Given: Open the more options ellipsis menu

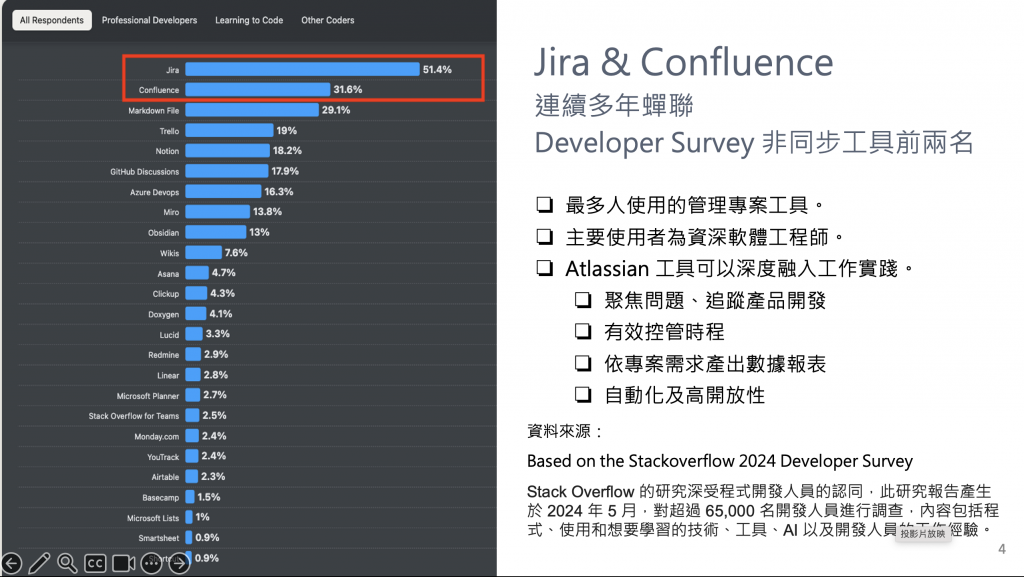Looking at the screenshot, I should pos(152,563).
